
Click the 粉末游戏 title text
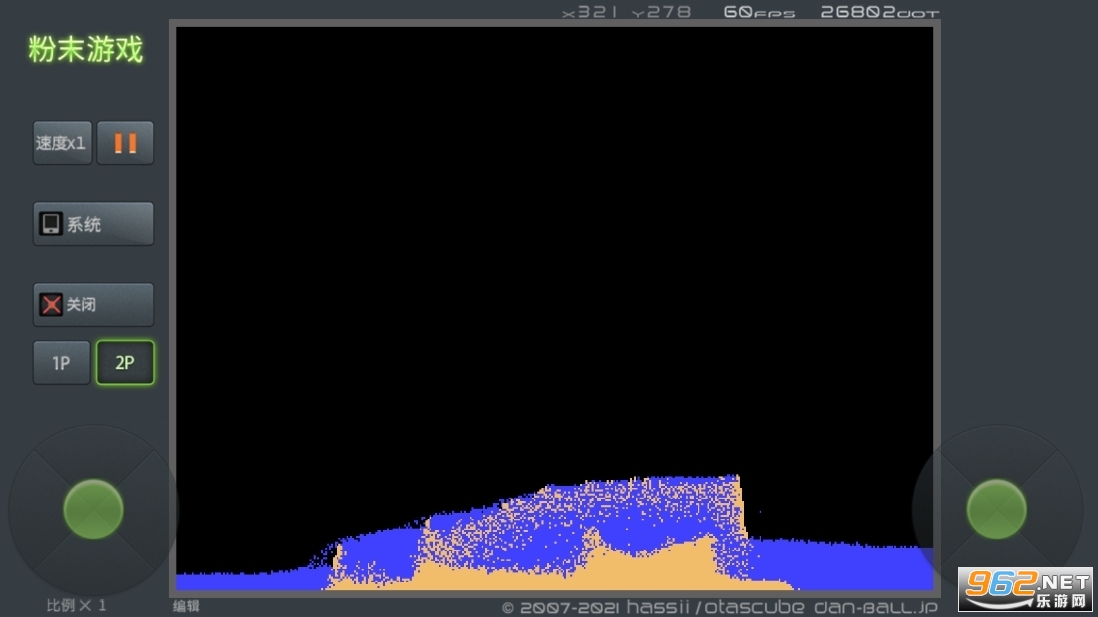pyautogui.click(x=85, y=50)
